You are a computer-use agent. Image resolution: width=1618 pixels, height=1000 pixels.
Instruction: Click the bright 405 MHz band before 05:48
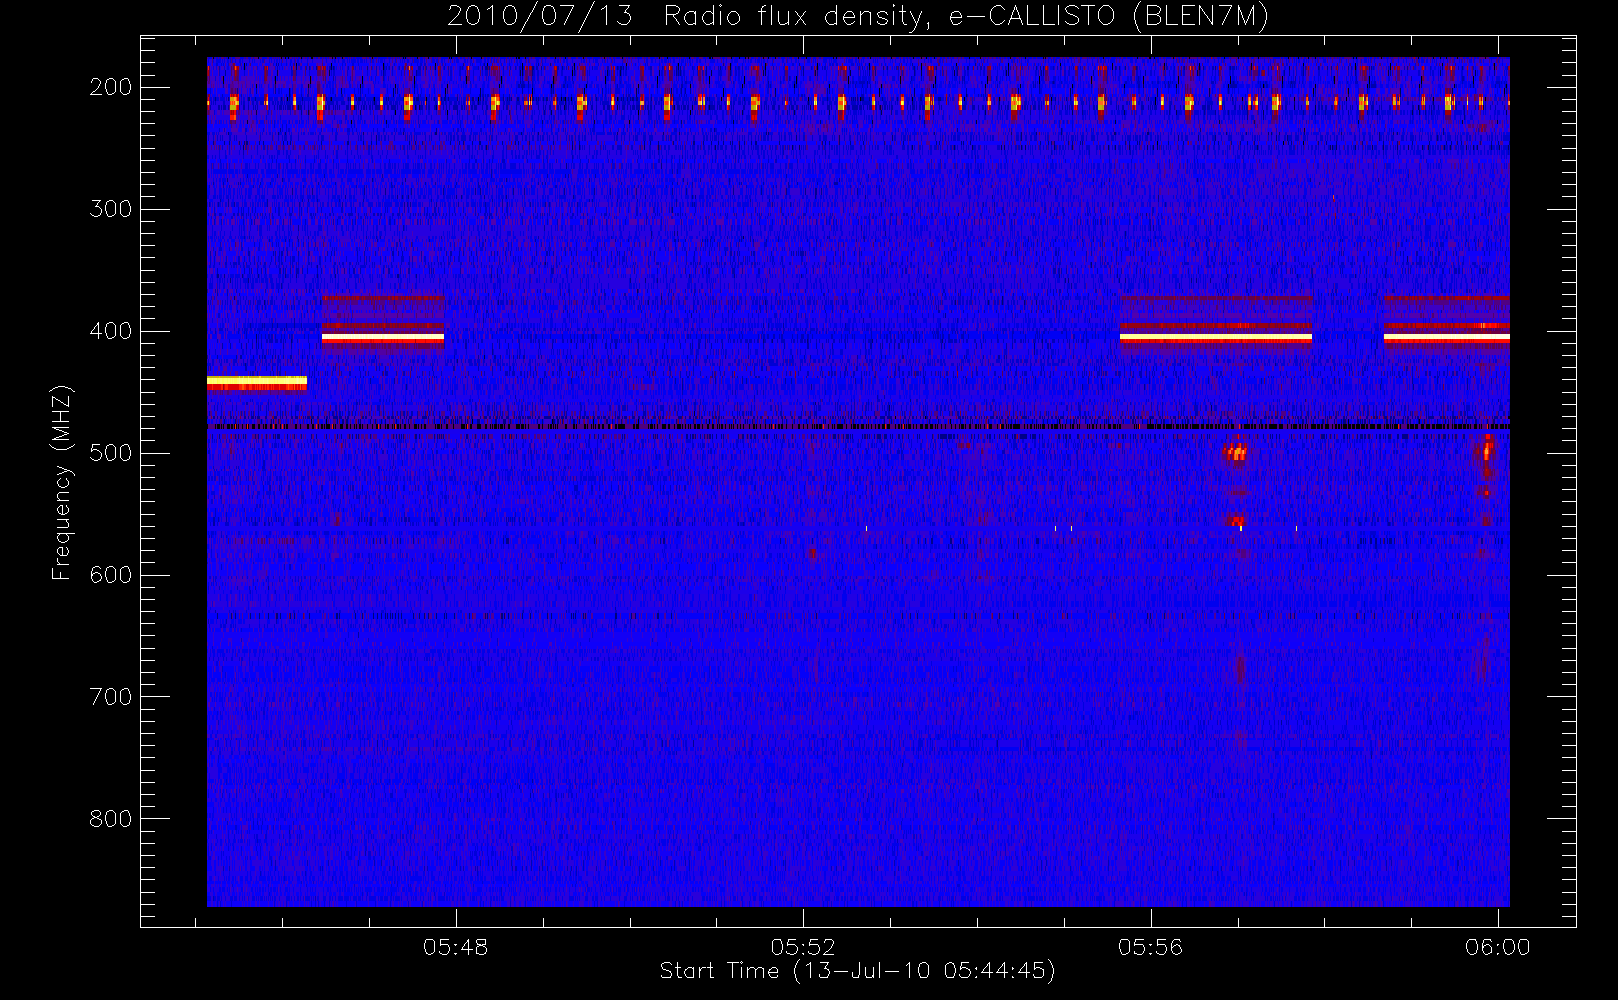click(383, 338)
